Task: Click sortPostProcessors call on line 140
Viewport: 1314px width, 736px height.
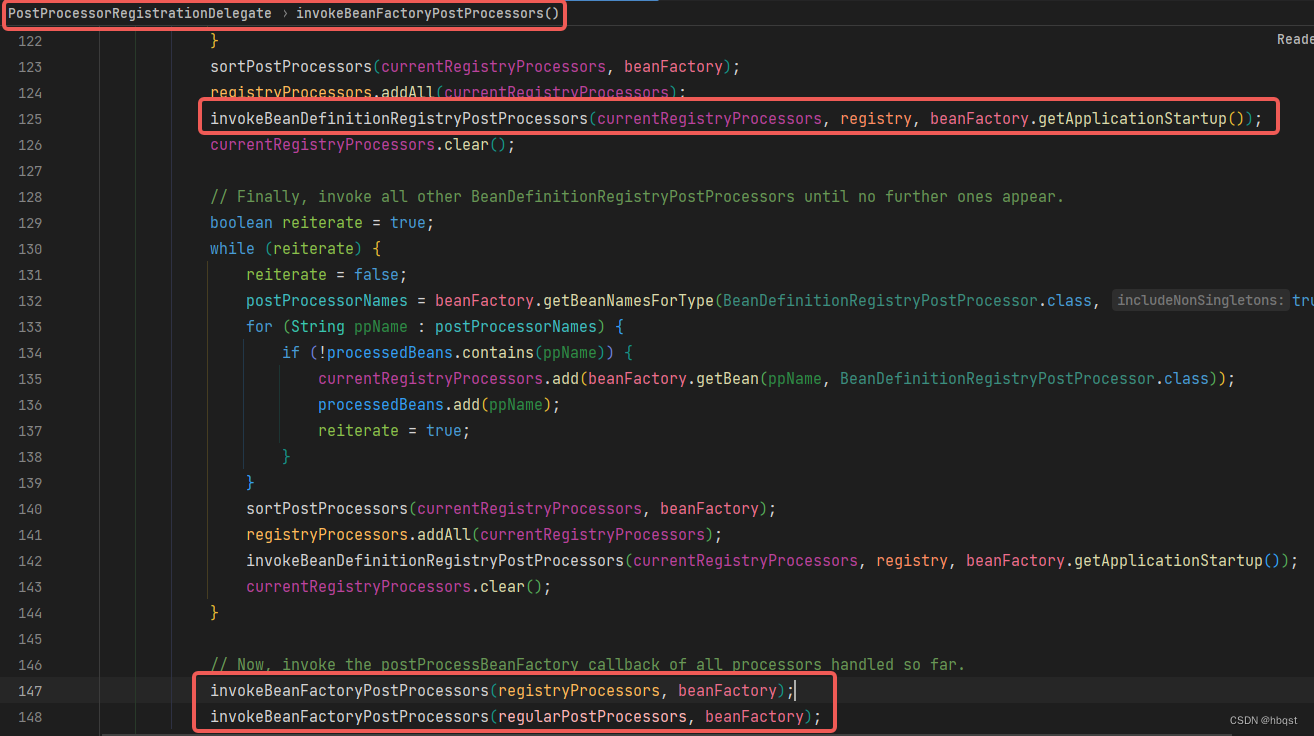Action: click(327, 509)
